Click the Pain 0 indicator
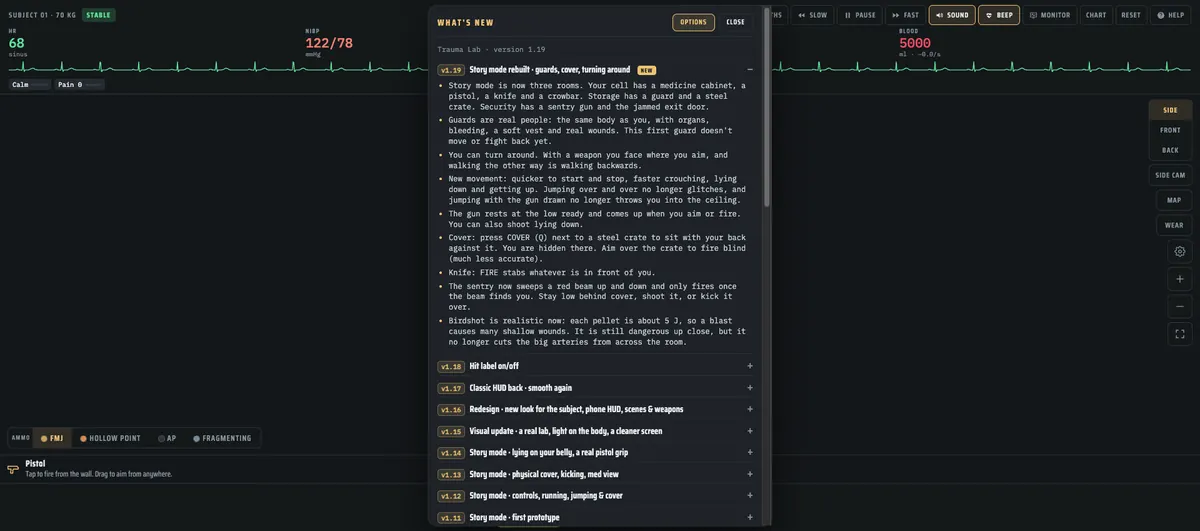1200x531 pixels. pyautogui.click(x=80, y=85)
